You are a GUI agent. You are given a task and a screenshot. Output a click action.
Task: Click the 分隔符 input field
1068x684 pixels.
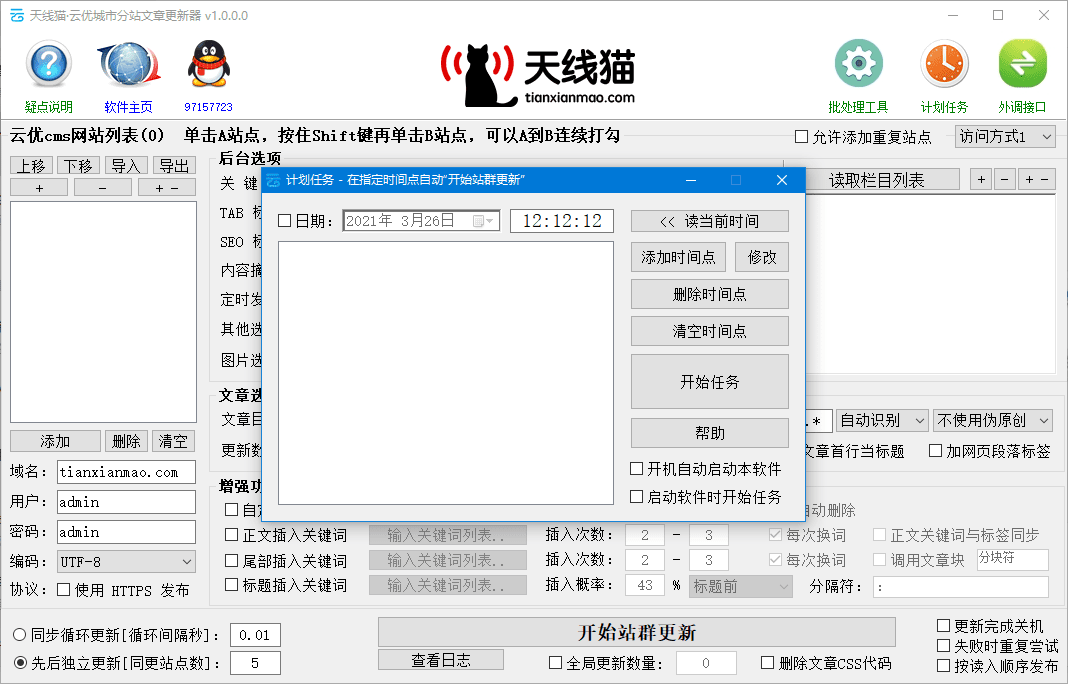(960, 587)
